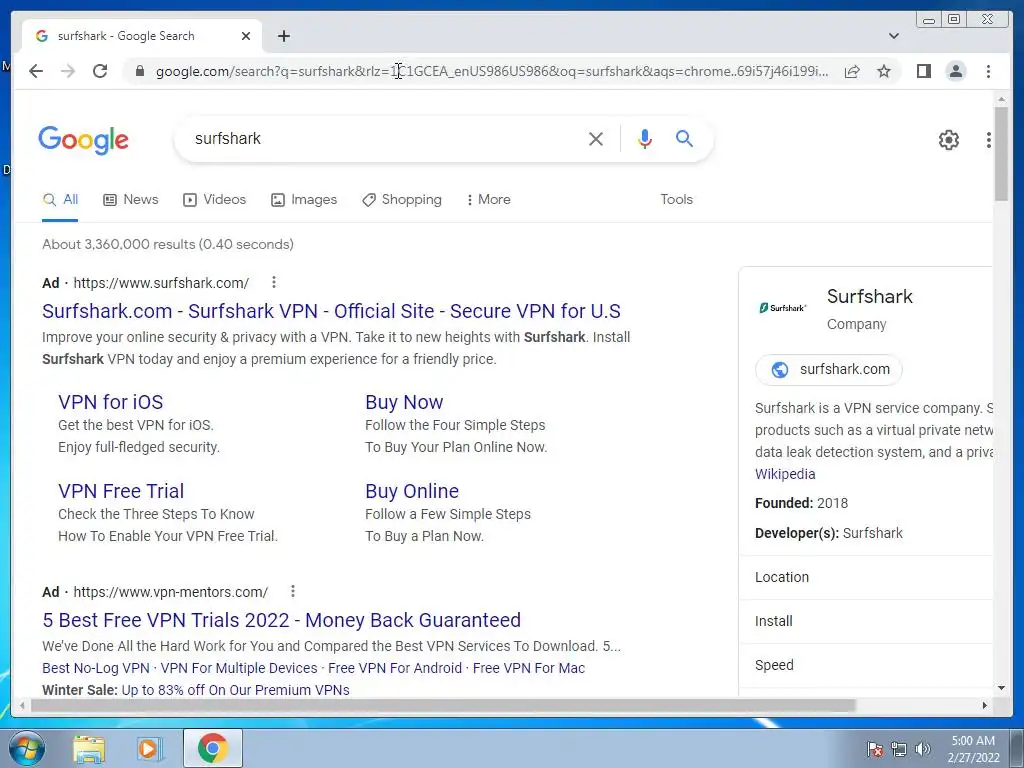Screen dimensions: 1024x768
Task: Expand the Install row in panel
Action: click(866, 621)
